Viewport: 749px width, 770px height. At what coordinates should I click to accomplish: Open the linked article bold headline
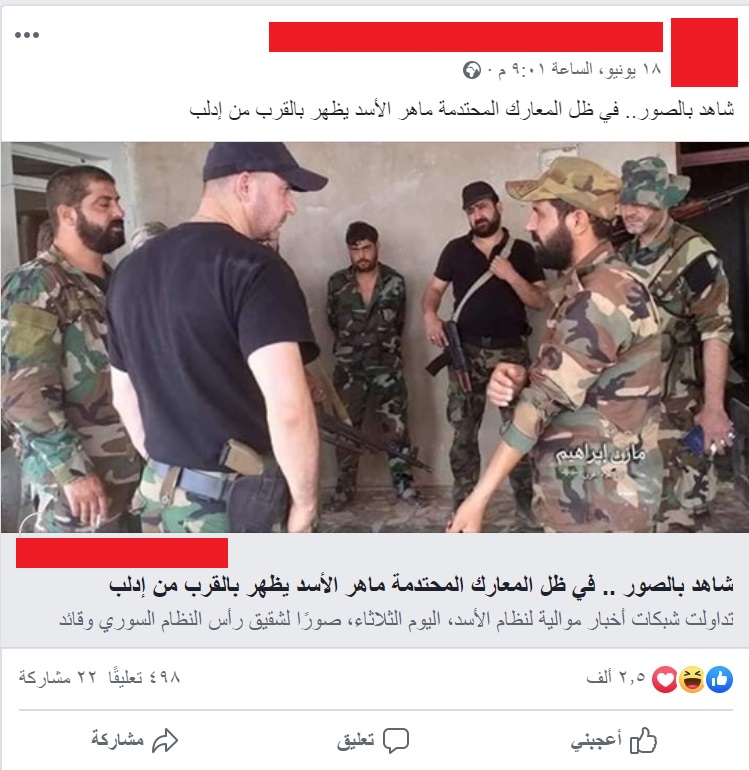coord(421,586)
